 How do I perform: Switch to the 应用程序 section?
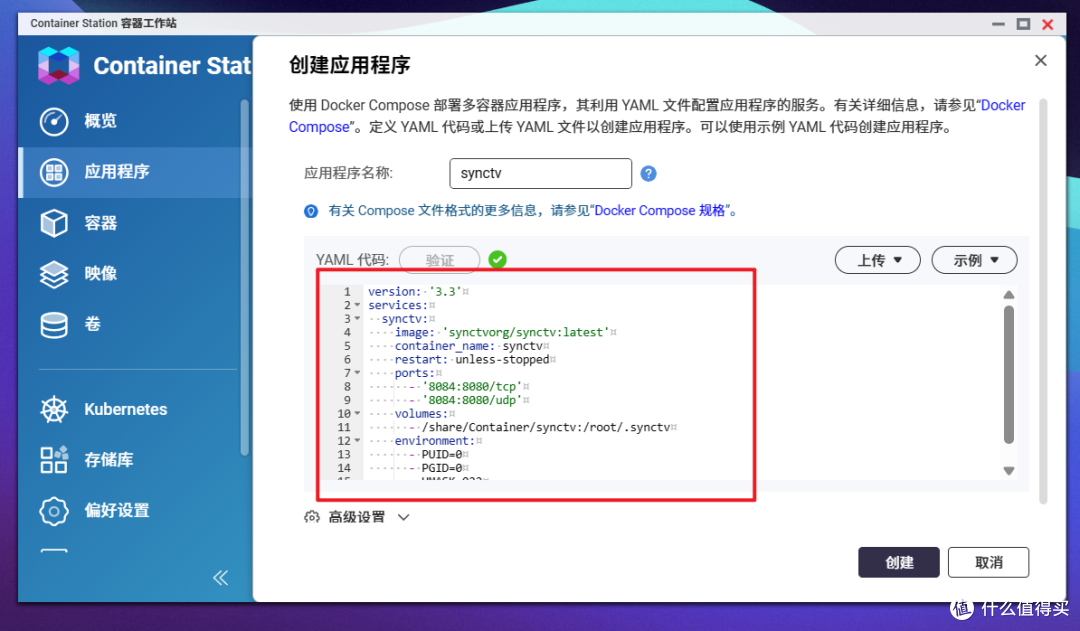point(54,172)
